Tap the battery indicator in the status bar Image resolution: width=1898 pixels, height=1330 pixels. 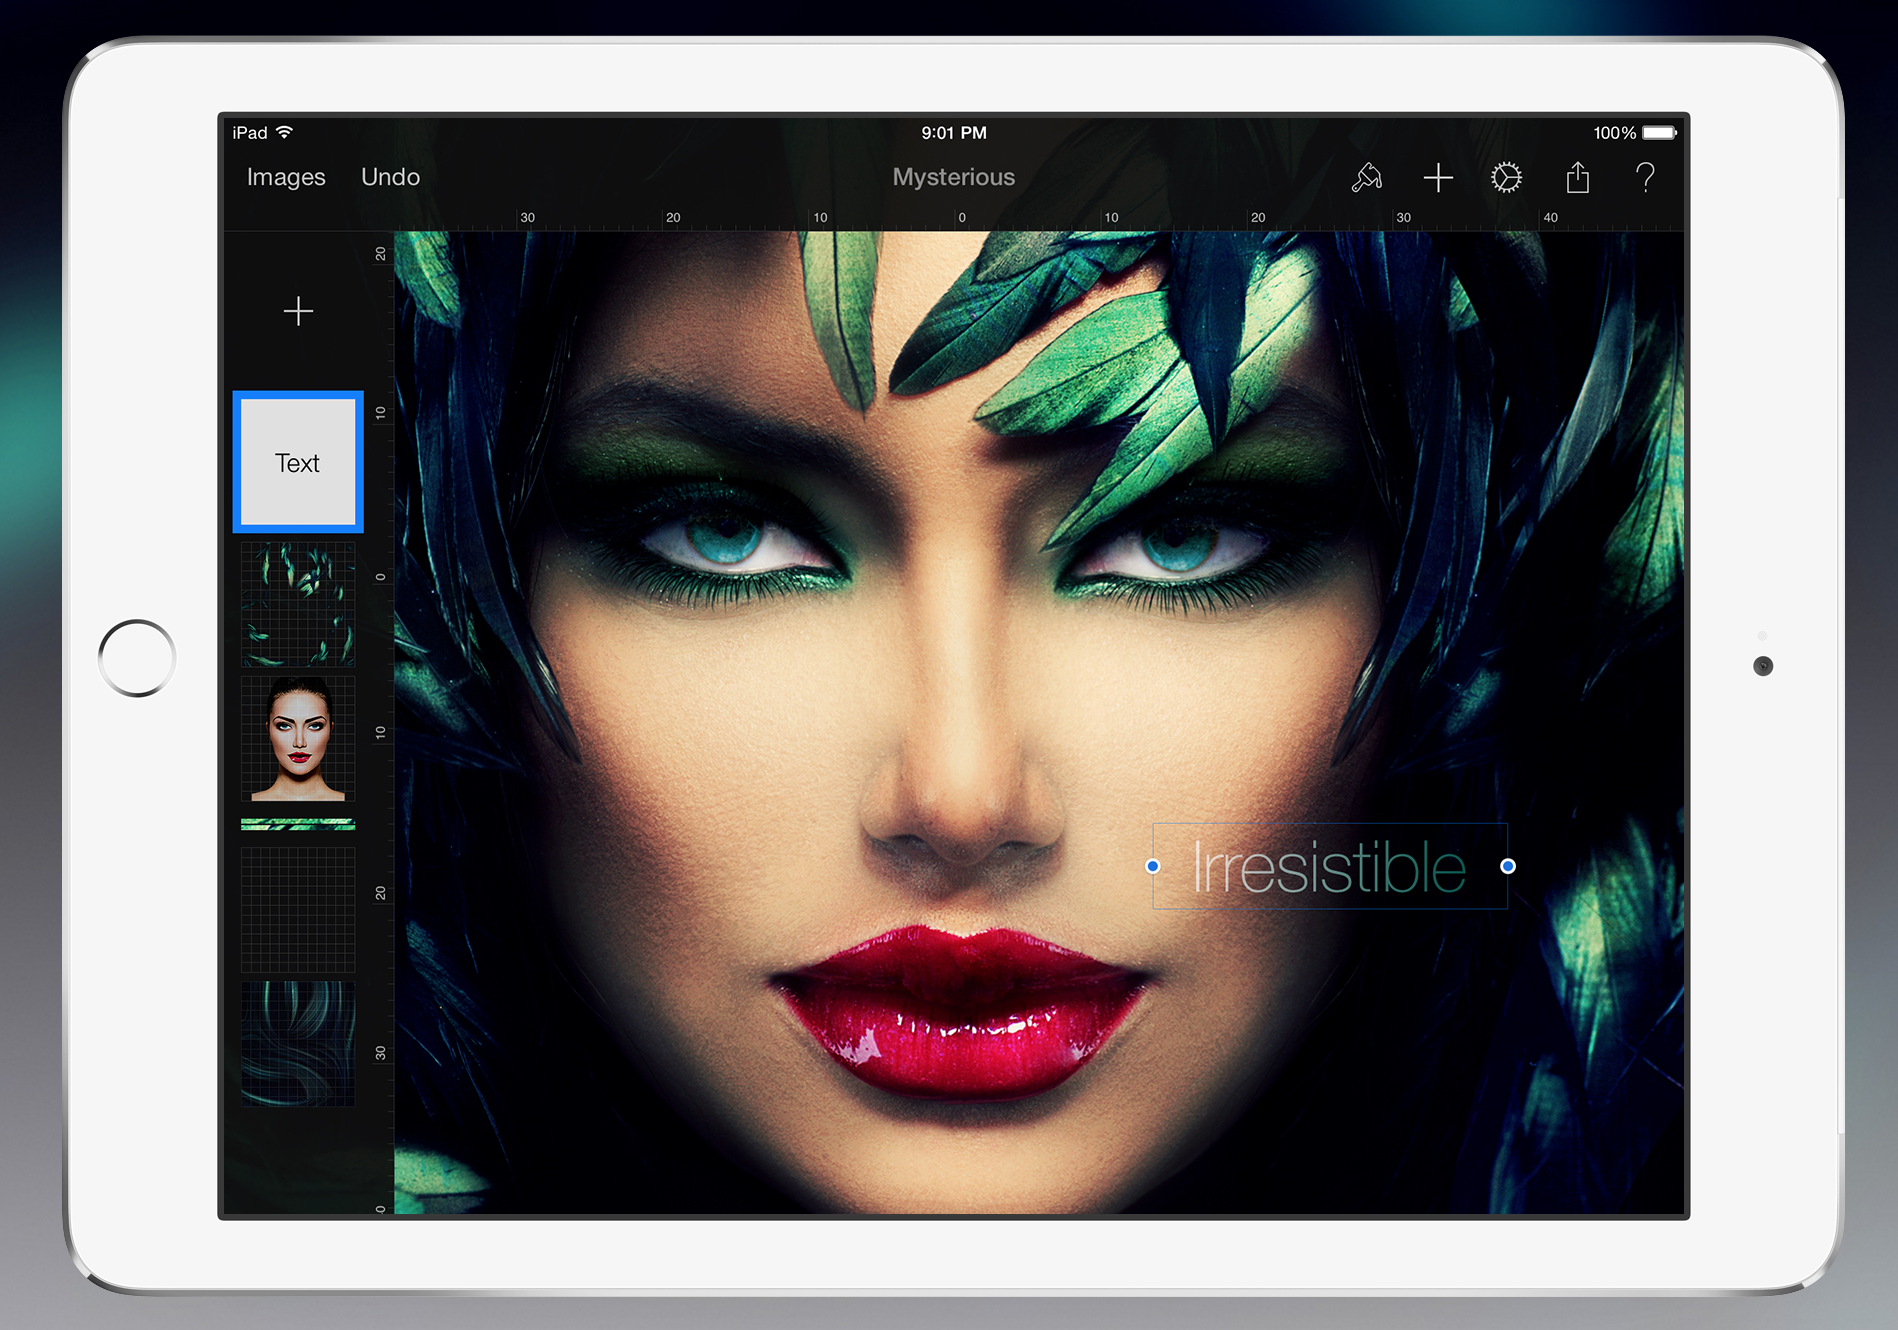[x=1658, y=133]
